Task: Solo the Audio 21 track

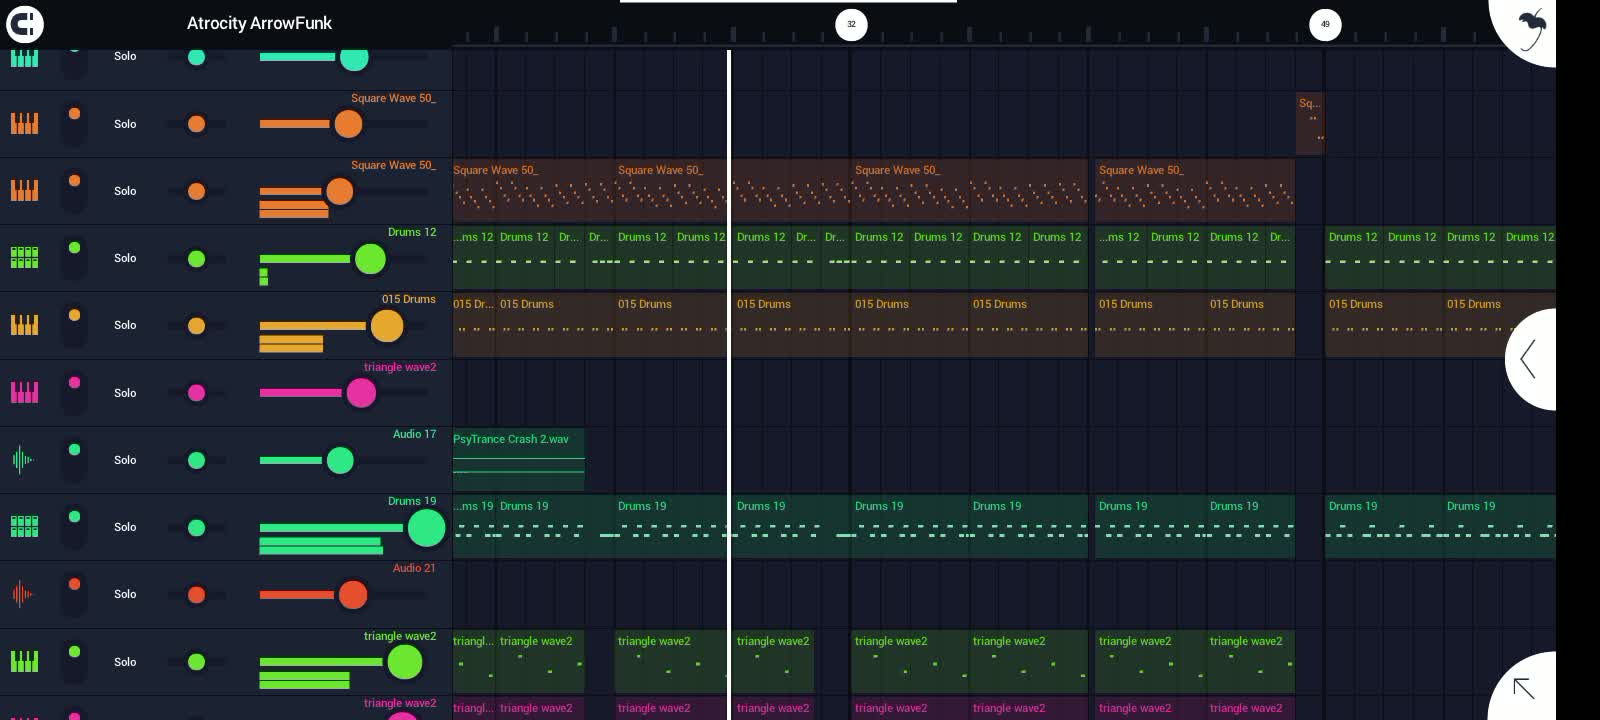Action: point(125,594)
